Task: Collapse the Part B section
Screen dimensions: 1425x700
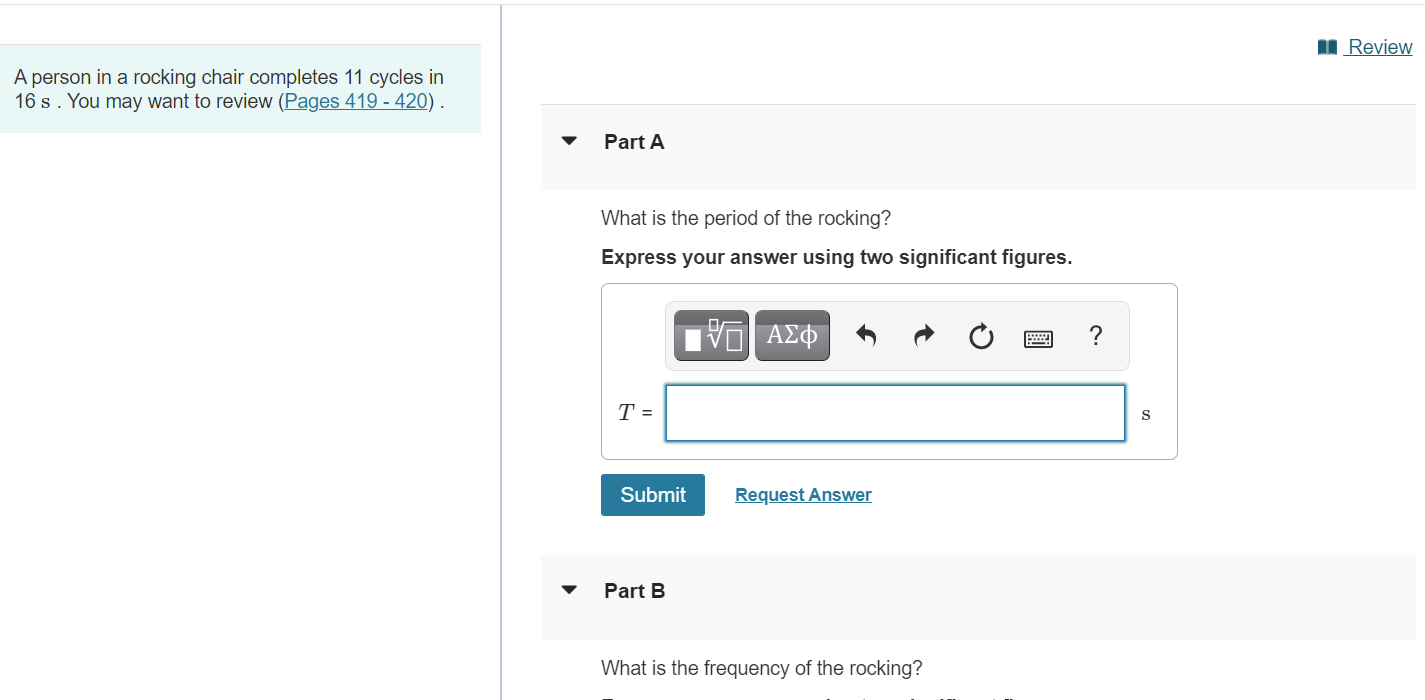Action: point(569,590)
